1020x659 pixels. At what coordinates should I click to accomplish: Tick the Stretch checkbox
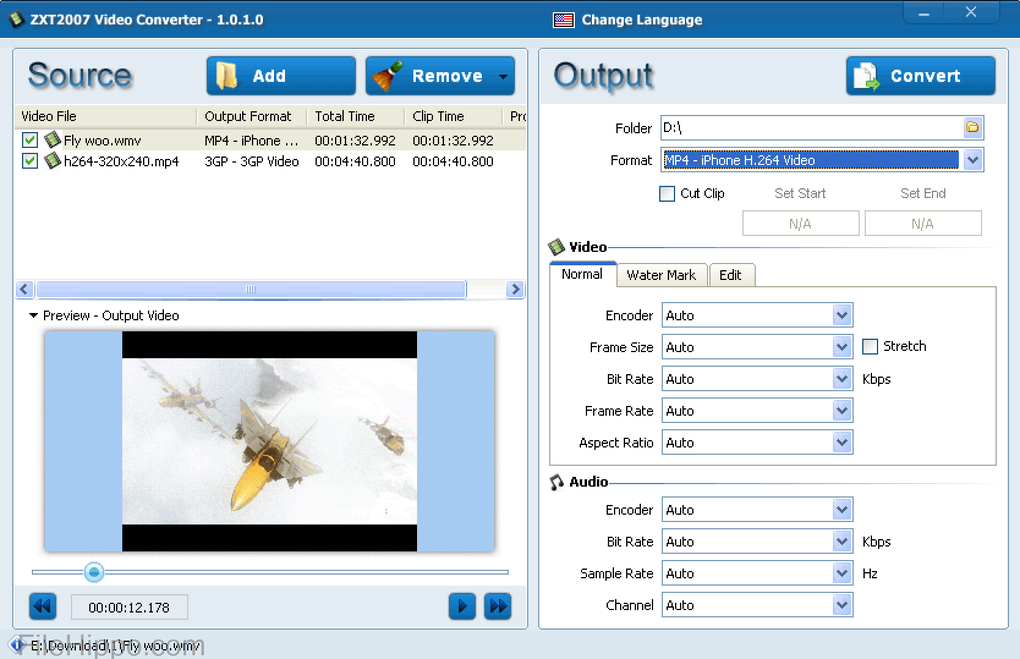(x=870, y=347)
